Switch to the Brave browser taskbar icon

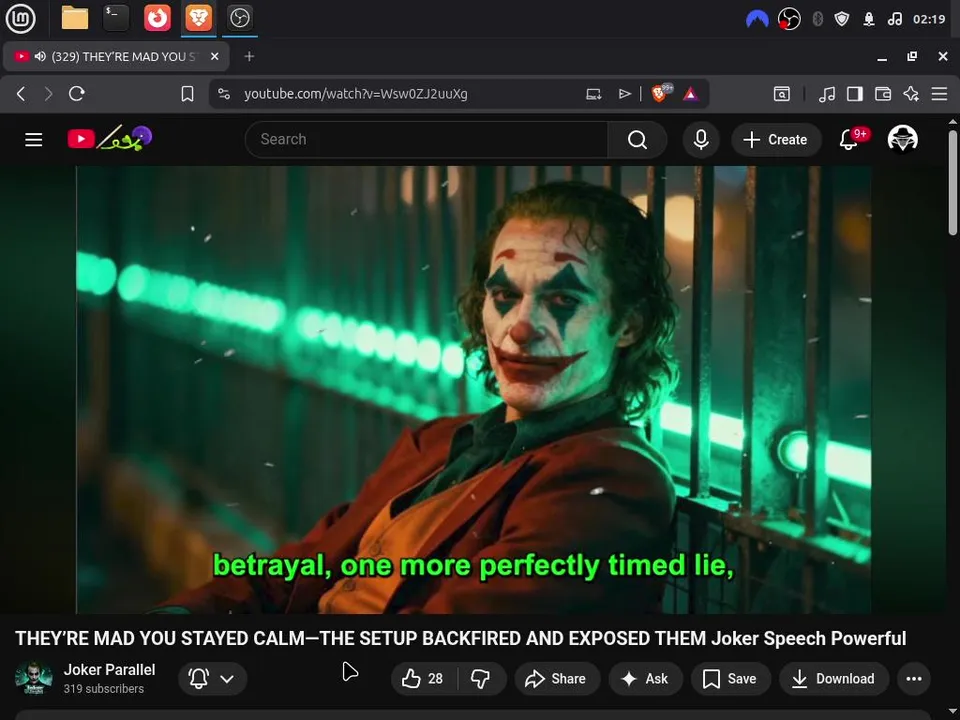point(198,18)
